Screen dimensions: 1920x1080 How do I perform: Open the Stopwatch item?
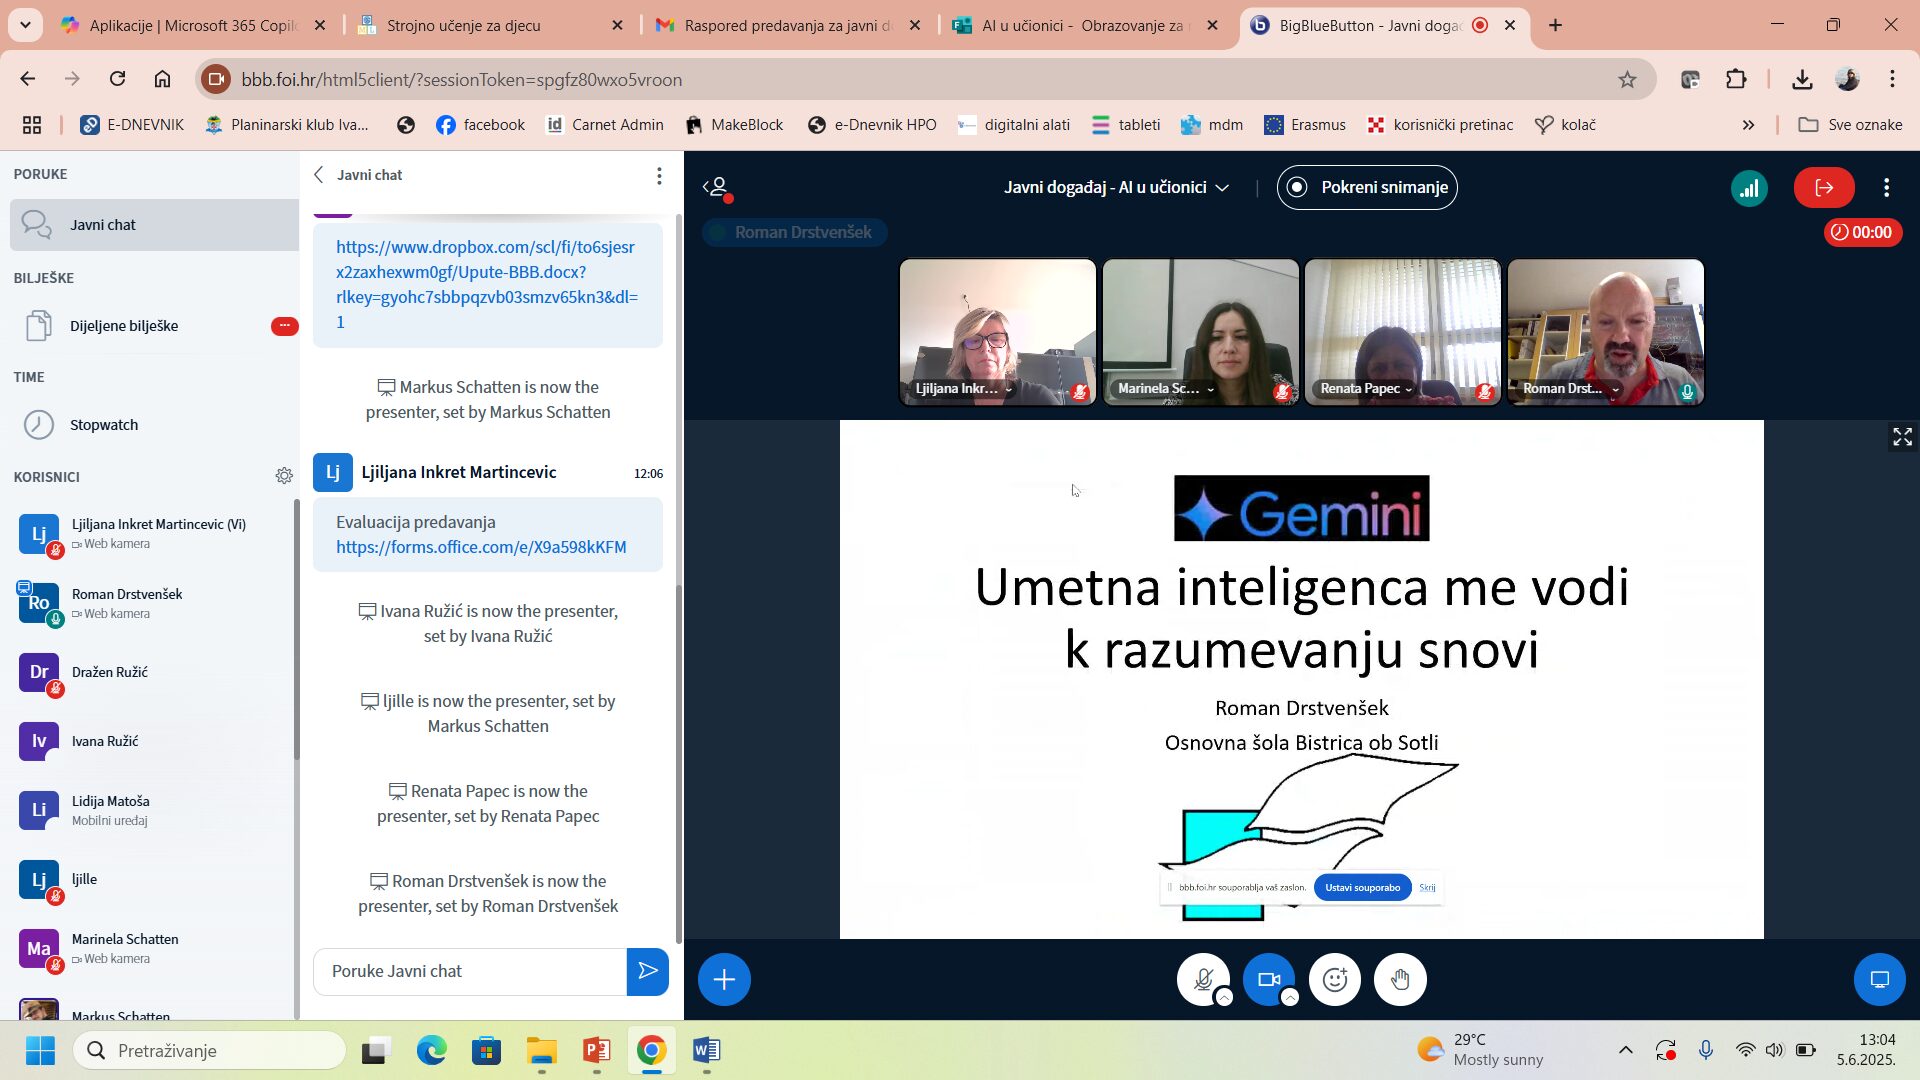point(154,425)
